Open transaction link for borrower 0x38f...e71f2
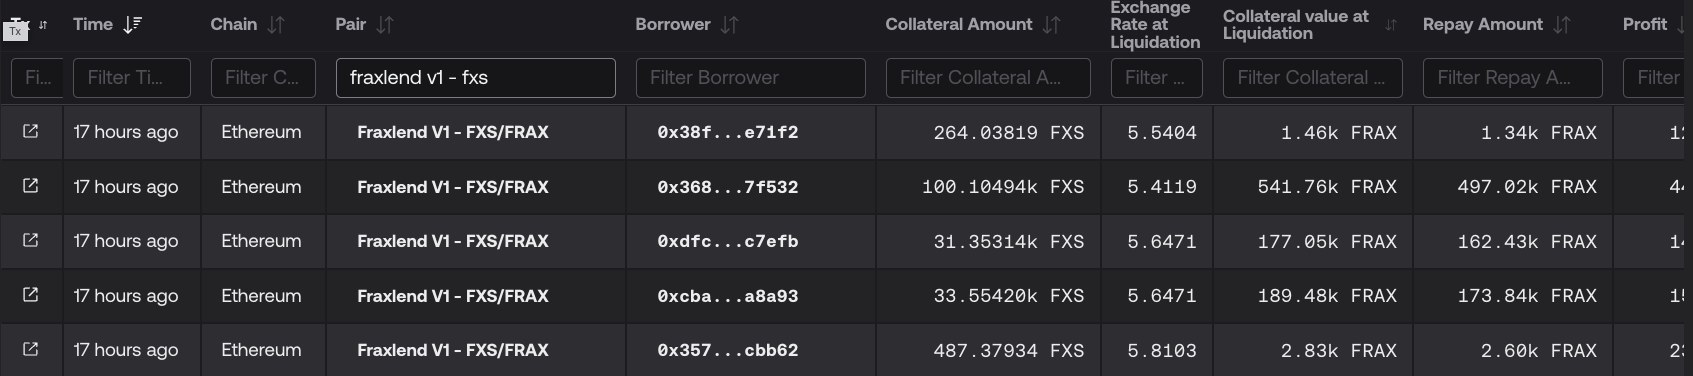This screenshot has width=1693, height=376. tap(31, 132)
